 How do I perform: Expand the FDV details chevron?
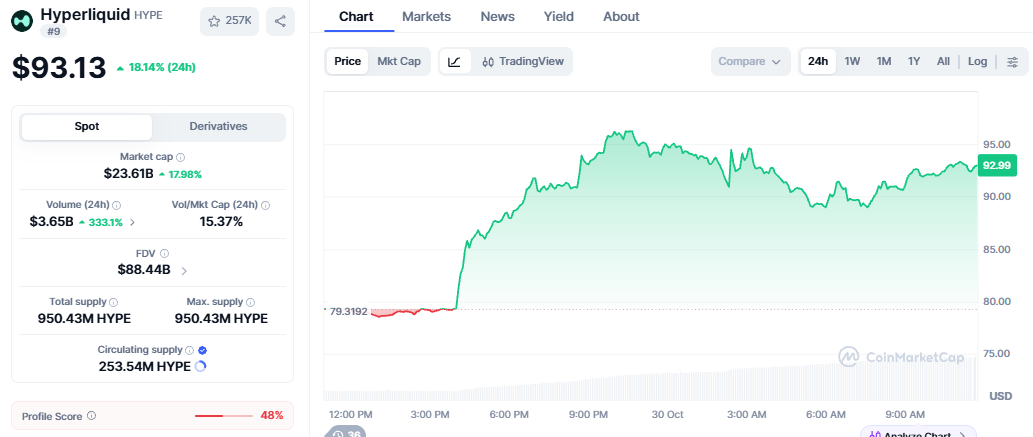click(x=184, y=270)
